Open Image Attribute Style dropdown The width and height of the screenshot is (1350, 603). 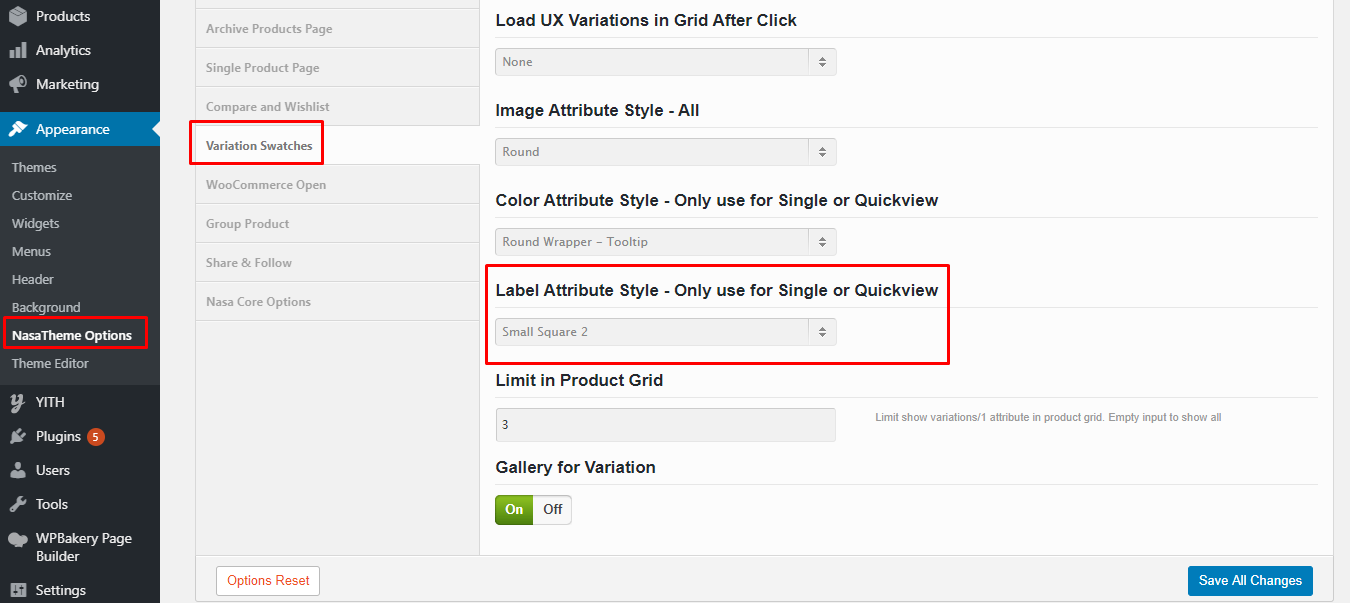(x=665, y=152)
